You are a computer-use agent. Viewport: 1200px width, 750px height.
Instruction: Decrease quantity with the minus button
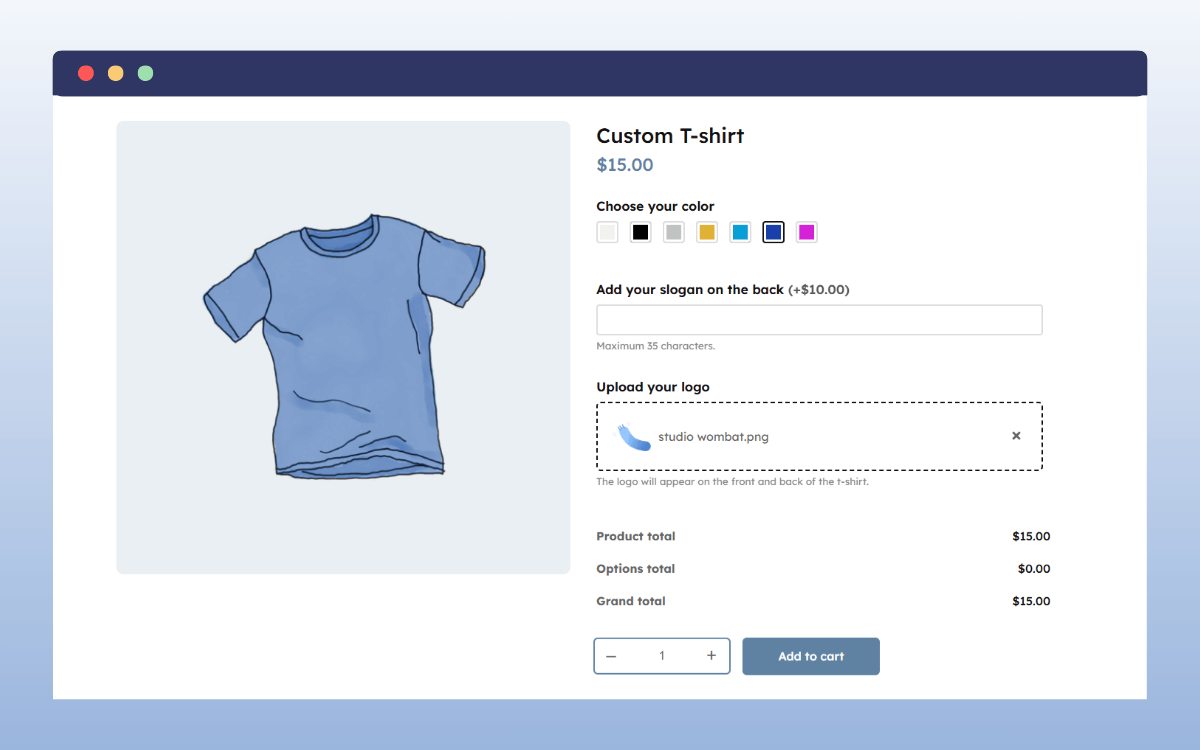[x=611, y=655]
